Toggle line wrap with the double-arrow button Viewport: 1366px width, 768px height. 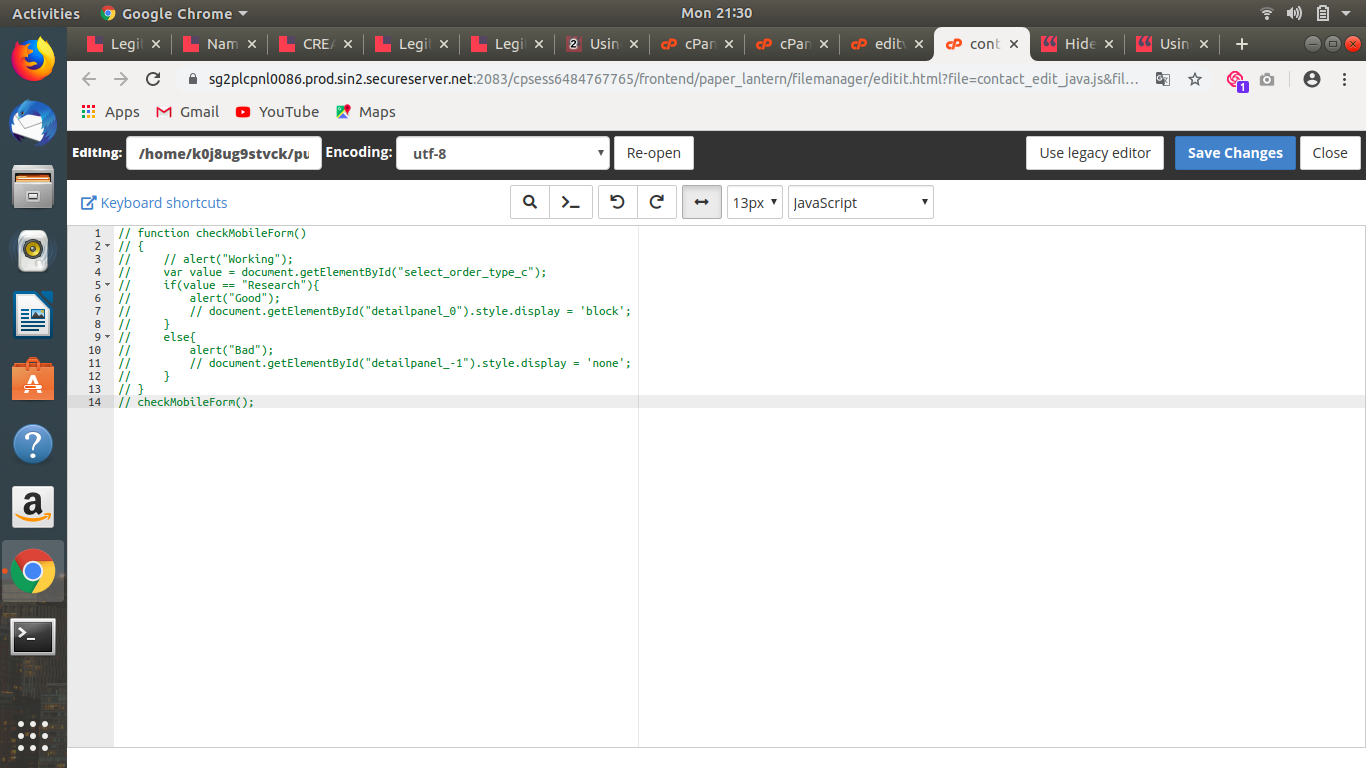[x=702, y=202]
